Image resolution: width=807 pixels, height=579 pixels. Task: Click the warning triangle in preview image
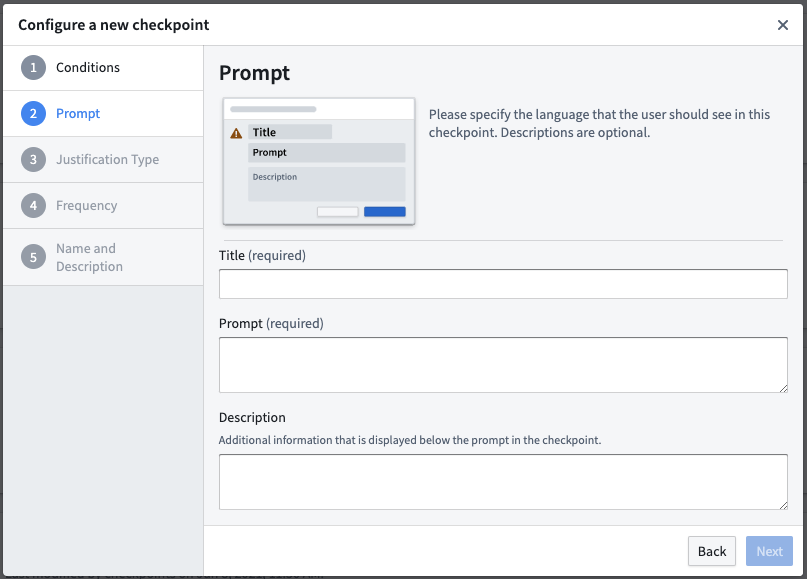pos(236,134)
